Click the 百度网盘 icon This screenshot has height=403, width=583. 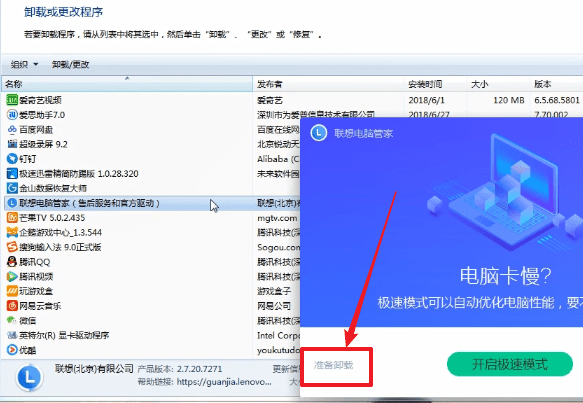click(12, 129)
